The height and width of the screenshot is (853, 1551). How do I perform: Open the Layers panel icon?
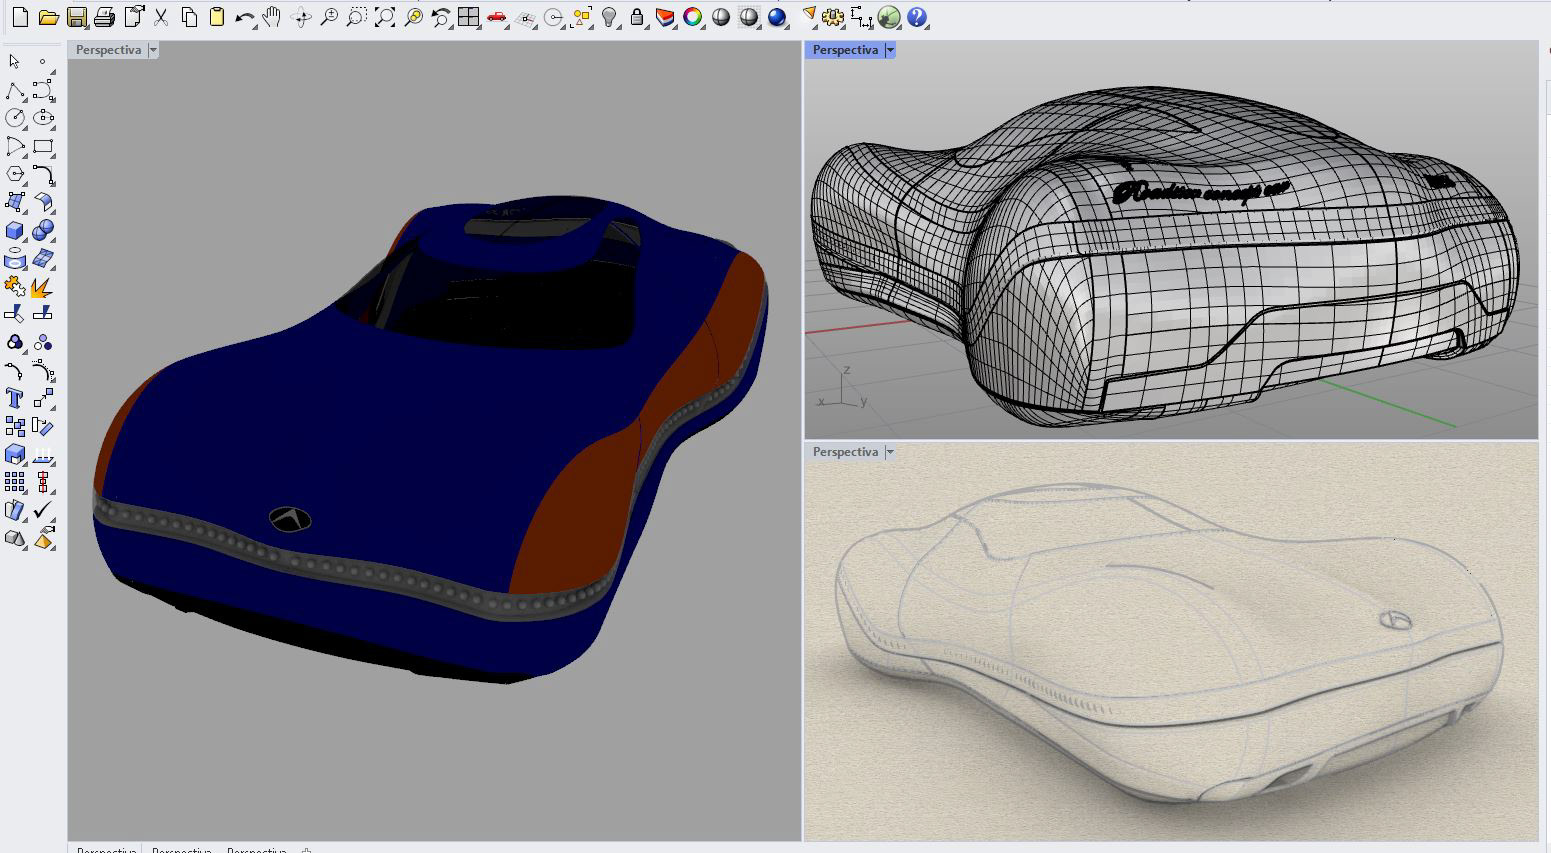pyautogui.click(x=665, y=17)
